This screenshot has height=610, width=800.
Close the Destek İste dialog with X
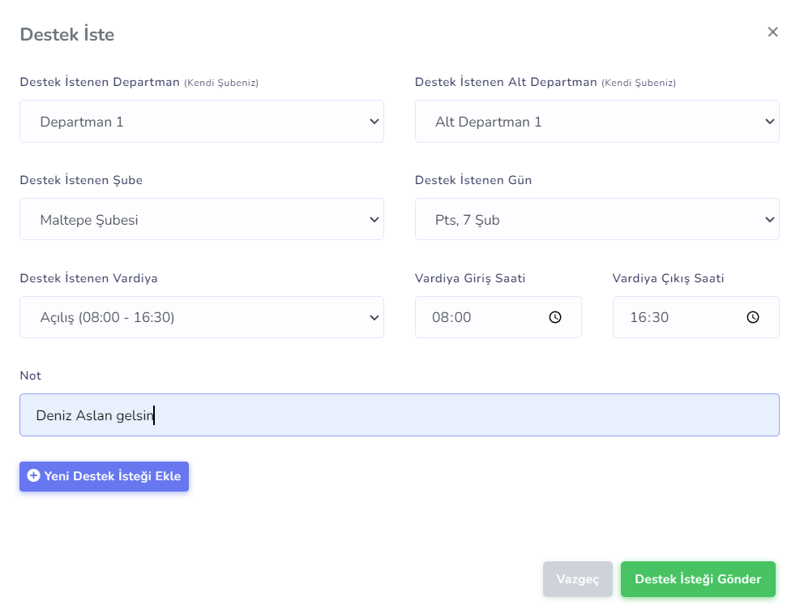[x=772, y=32]
